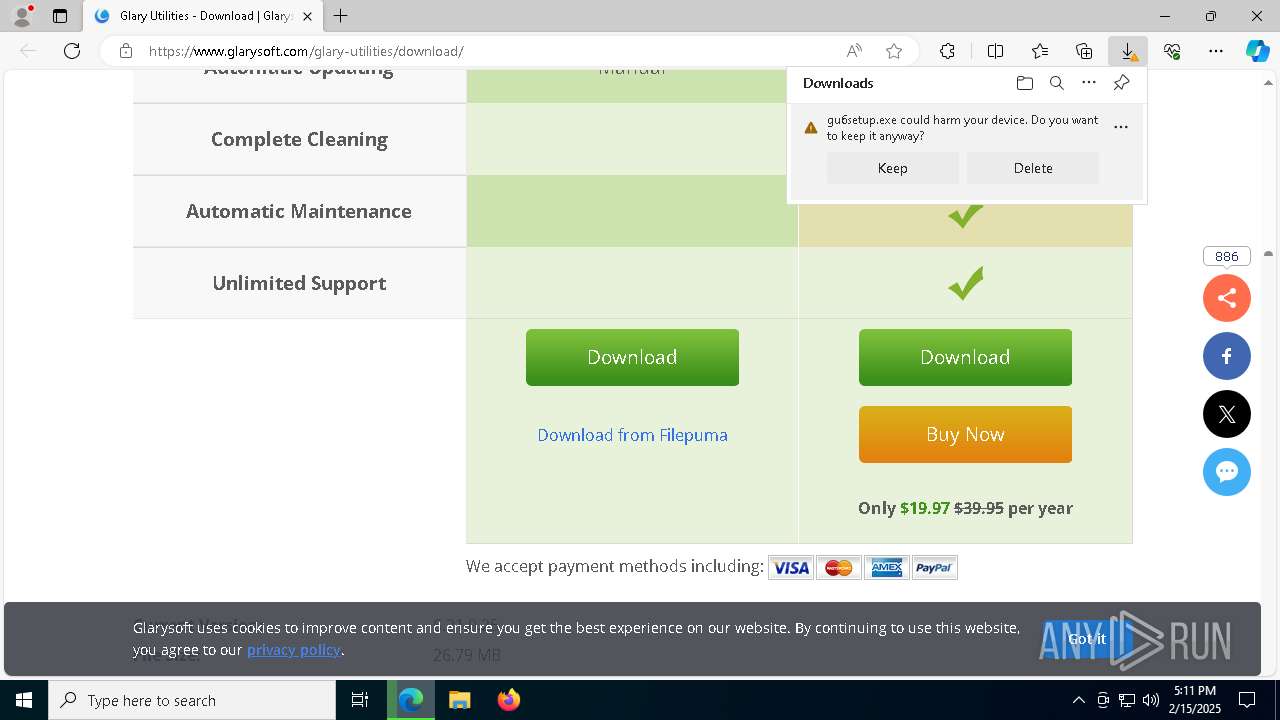View site information lock icon

(x=125, y=51)
